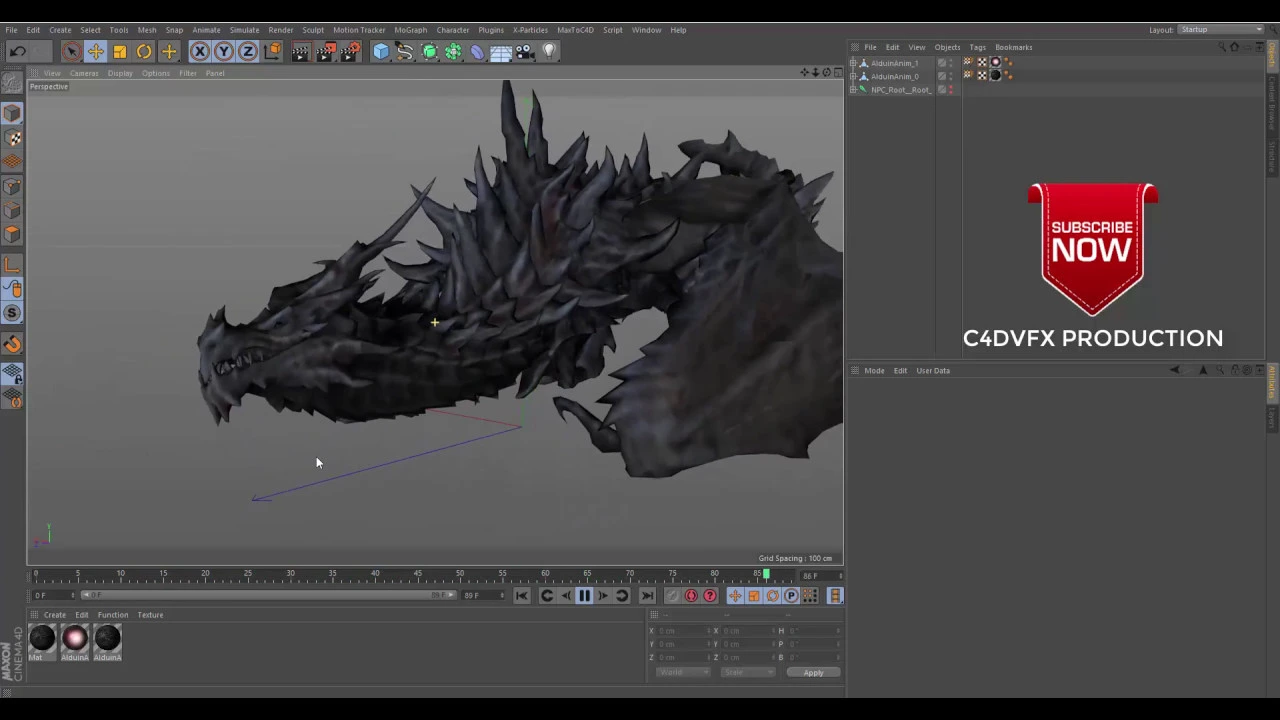Toggle visibility dots for AlduinAnim_1

coord(951,63)
